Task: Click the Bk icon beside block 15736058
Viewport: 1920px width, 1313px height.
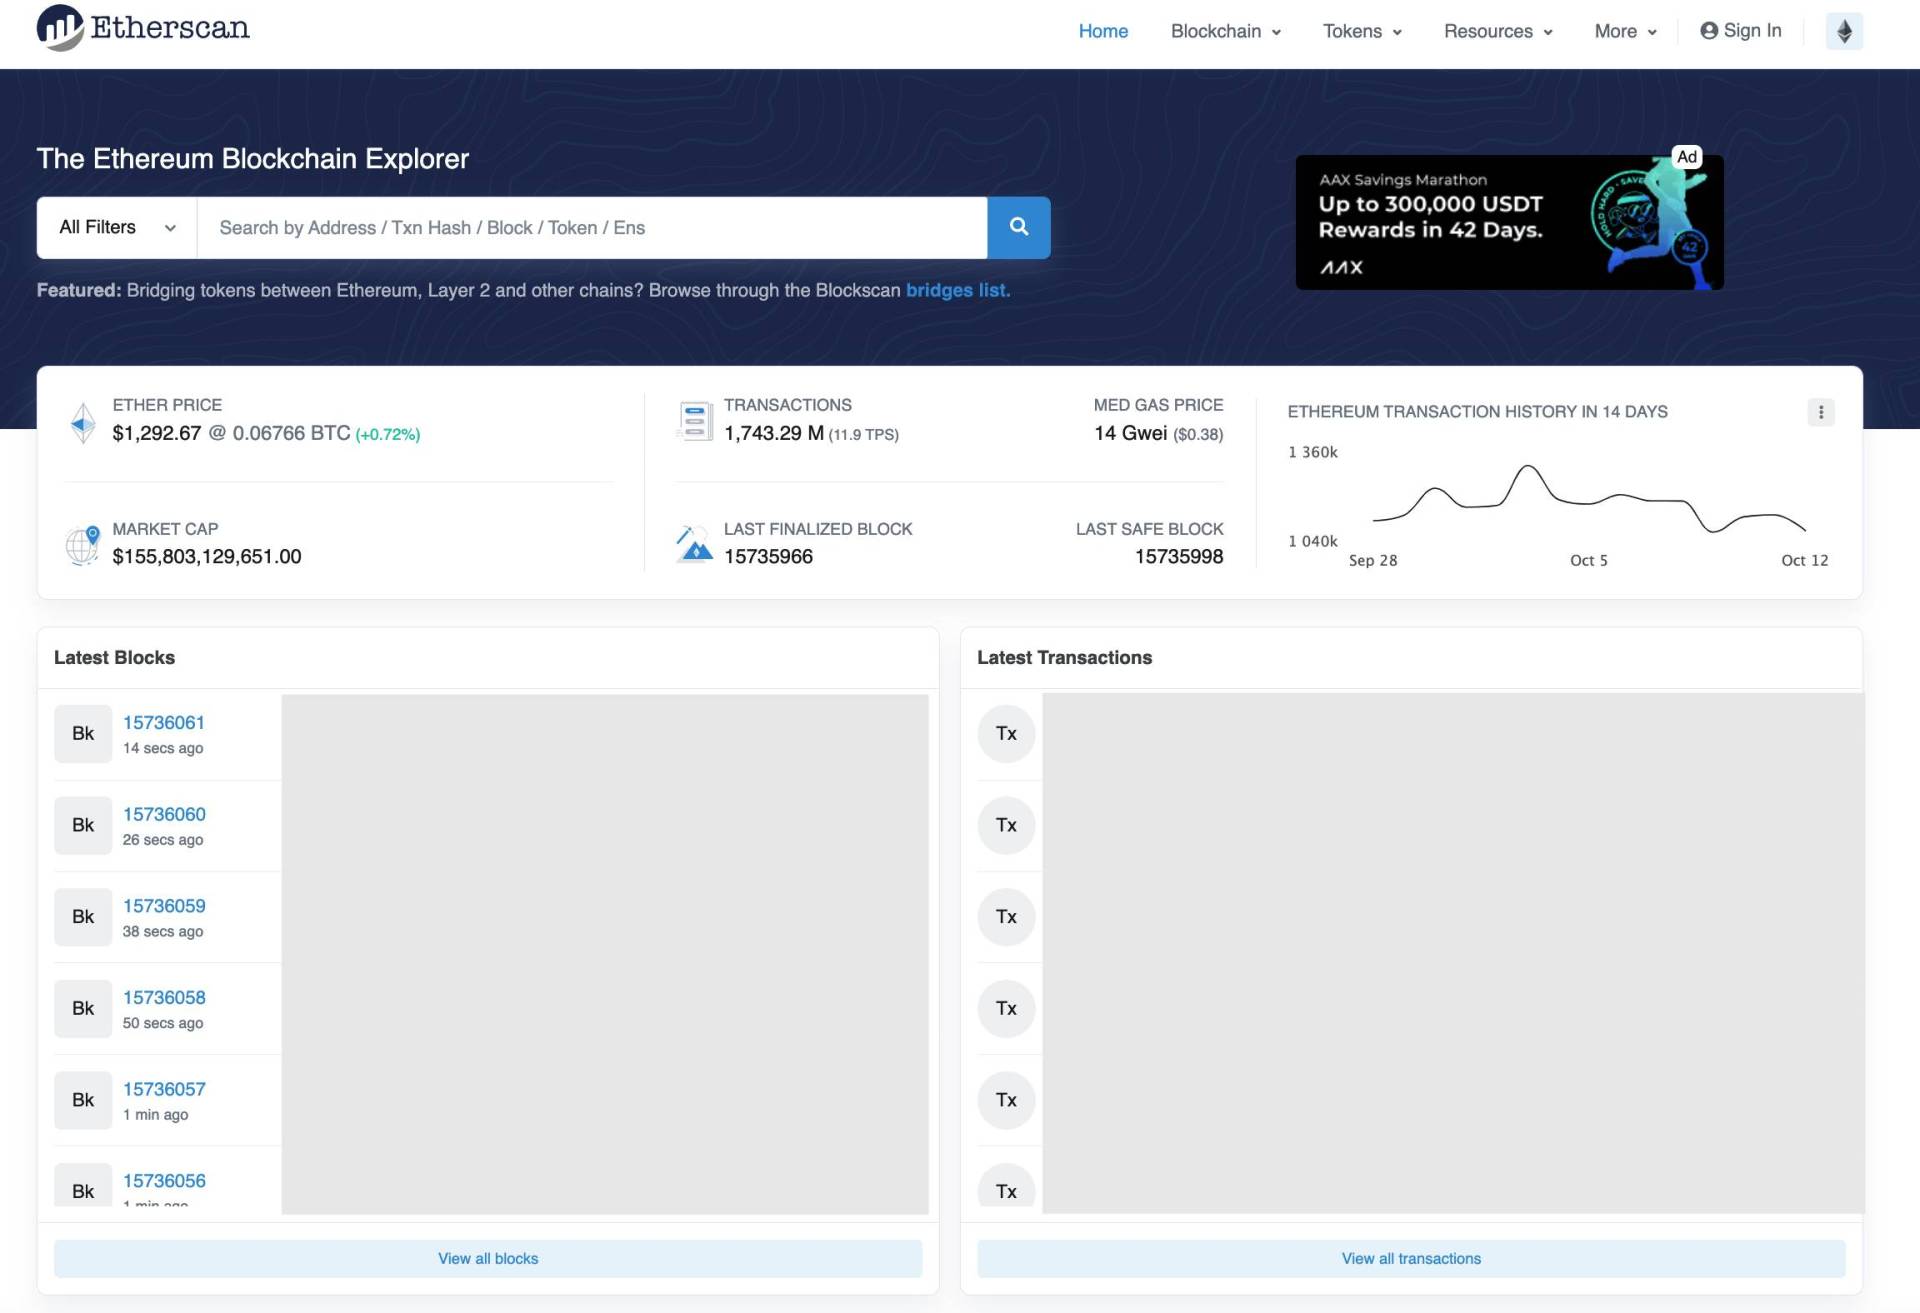Action: click(x=83, y=1008)
